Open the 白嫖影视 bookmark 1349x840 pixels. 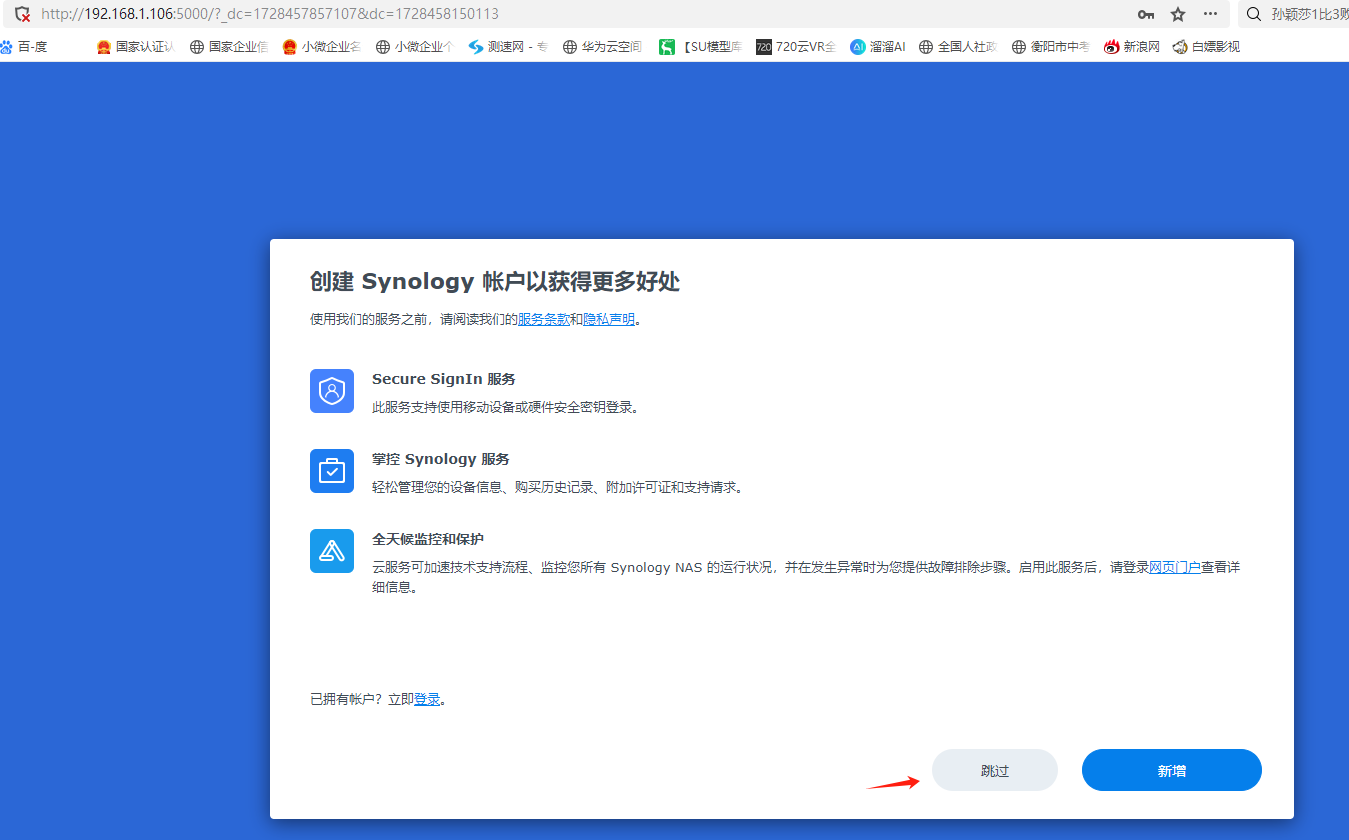tap(1206, 46)
